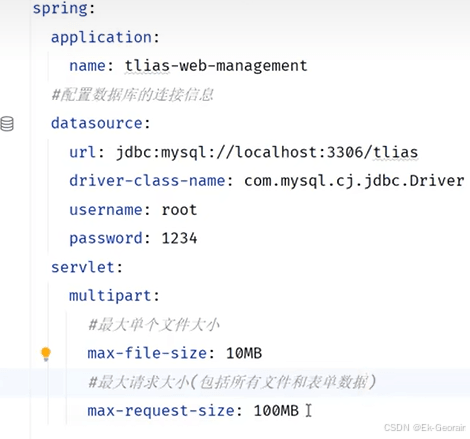Screen dimensions: 470x439
Task: Click the max request size comment line
Action: click(232, 382)
